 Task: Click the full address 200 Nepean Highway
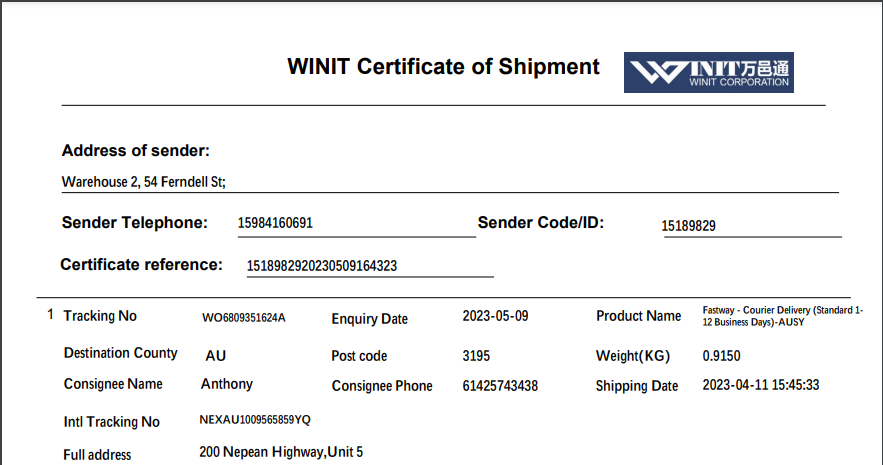[281, 452]
